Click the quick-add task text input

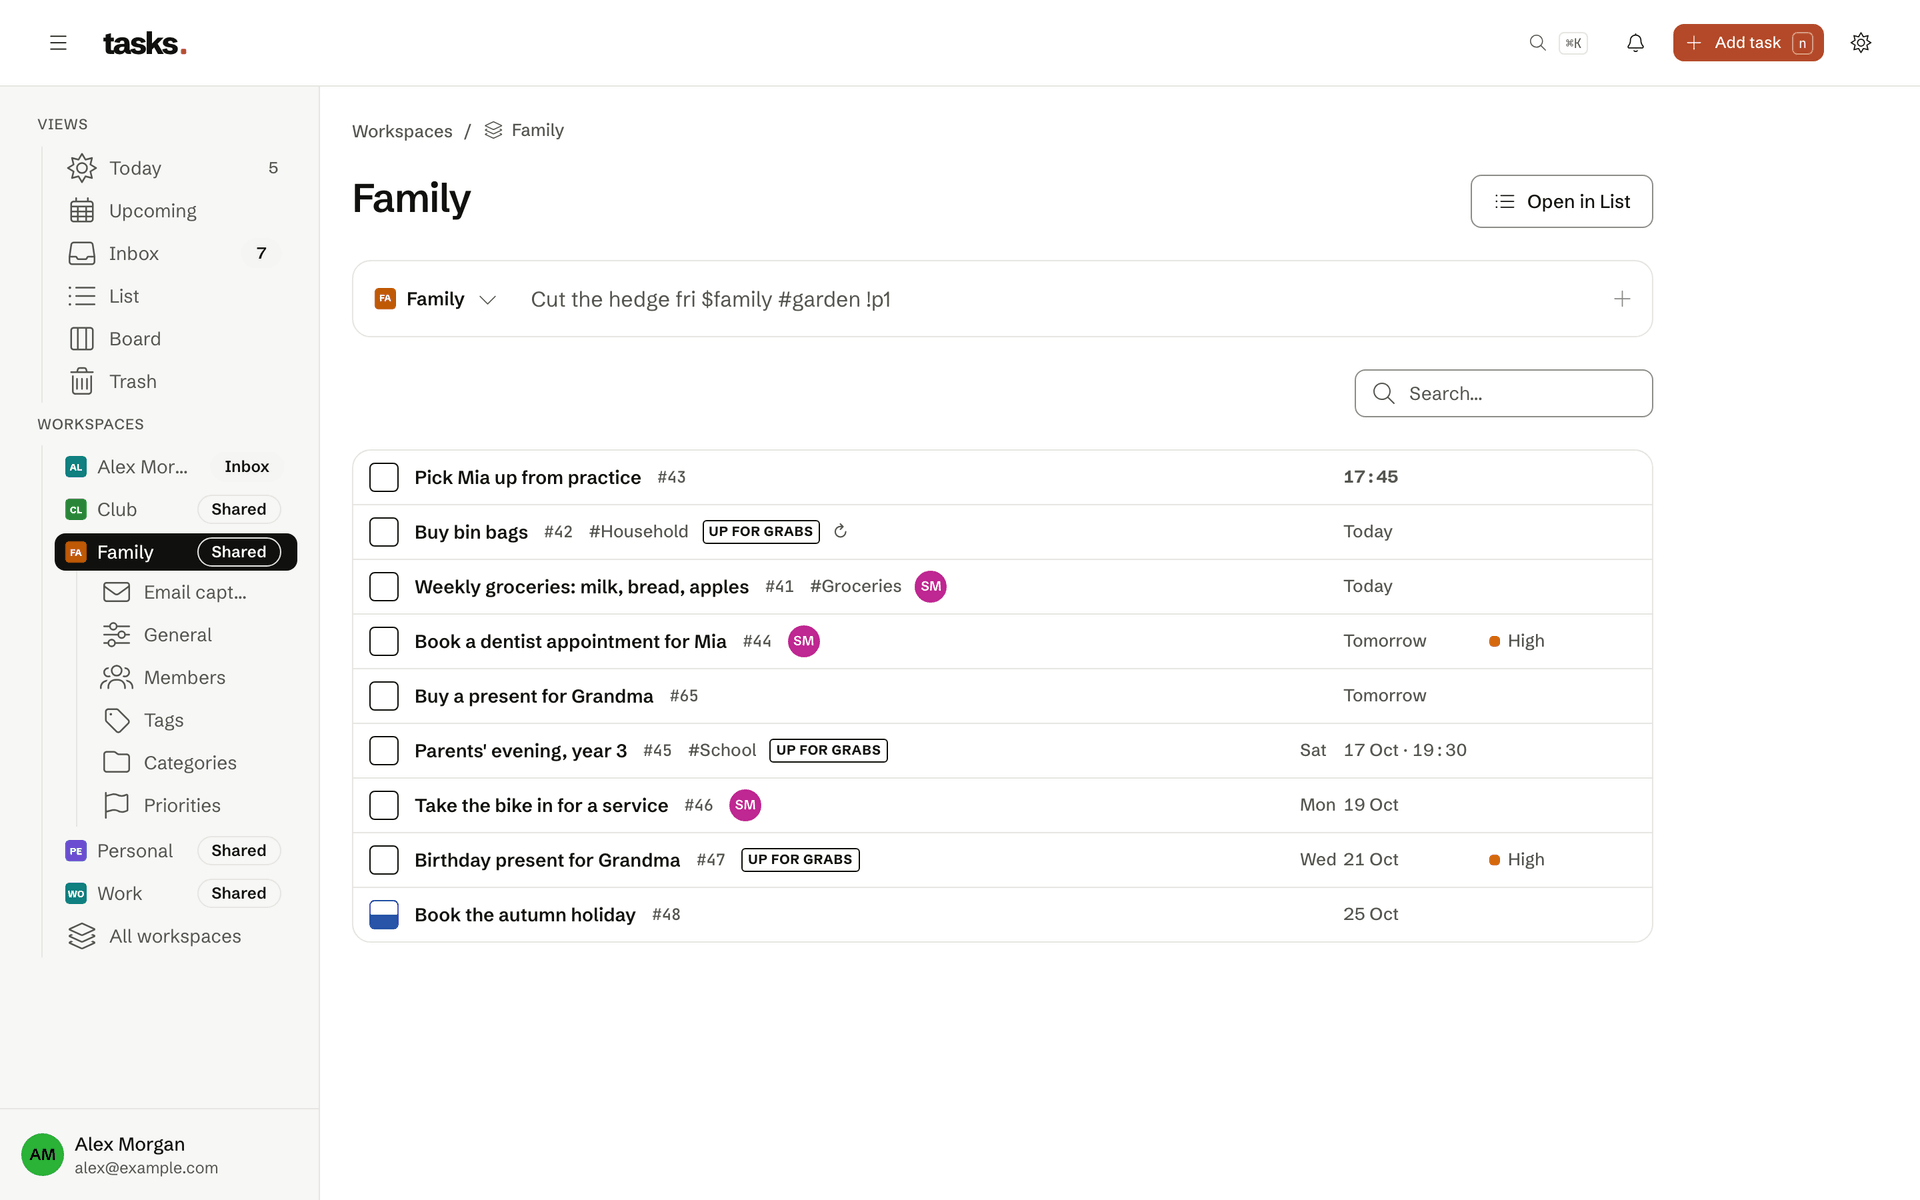click(1060, 299)
